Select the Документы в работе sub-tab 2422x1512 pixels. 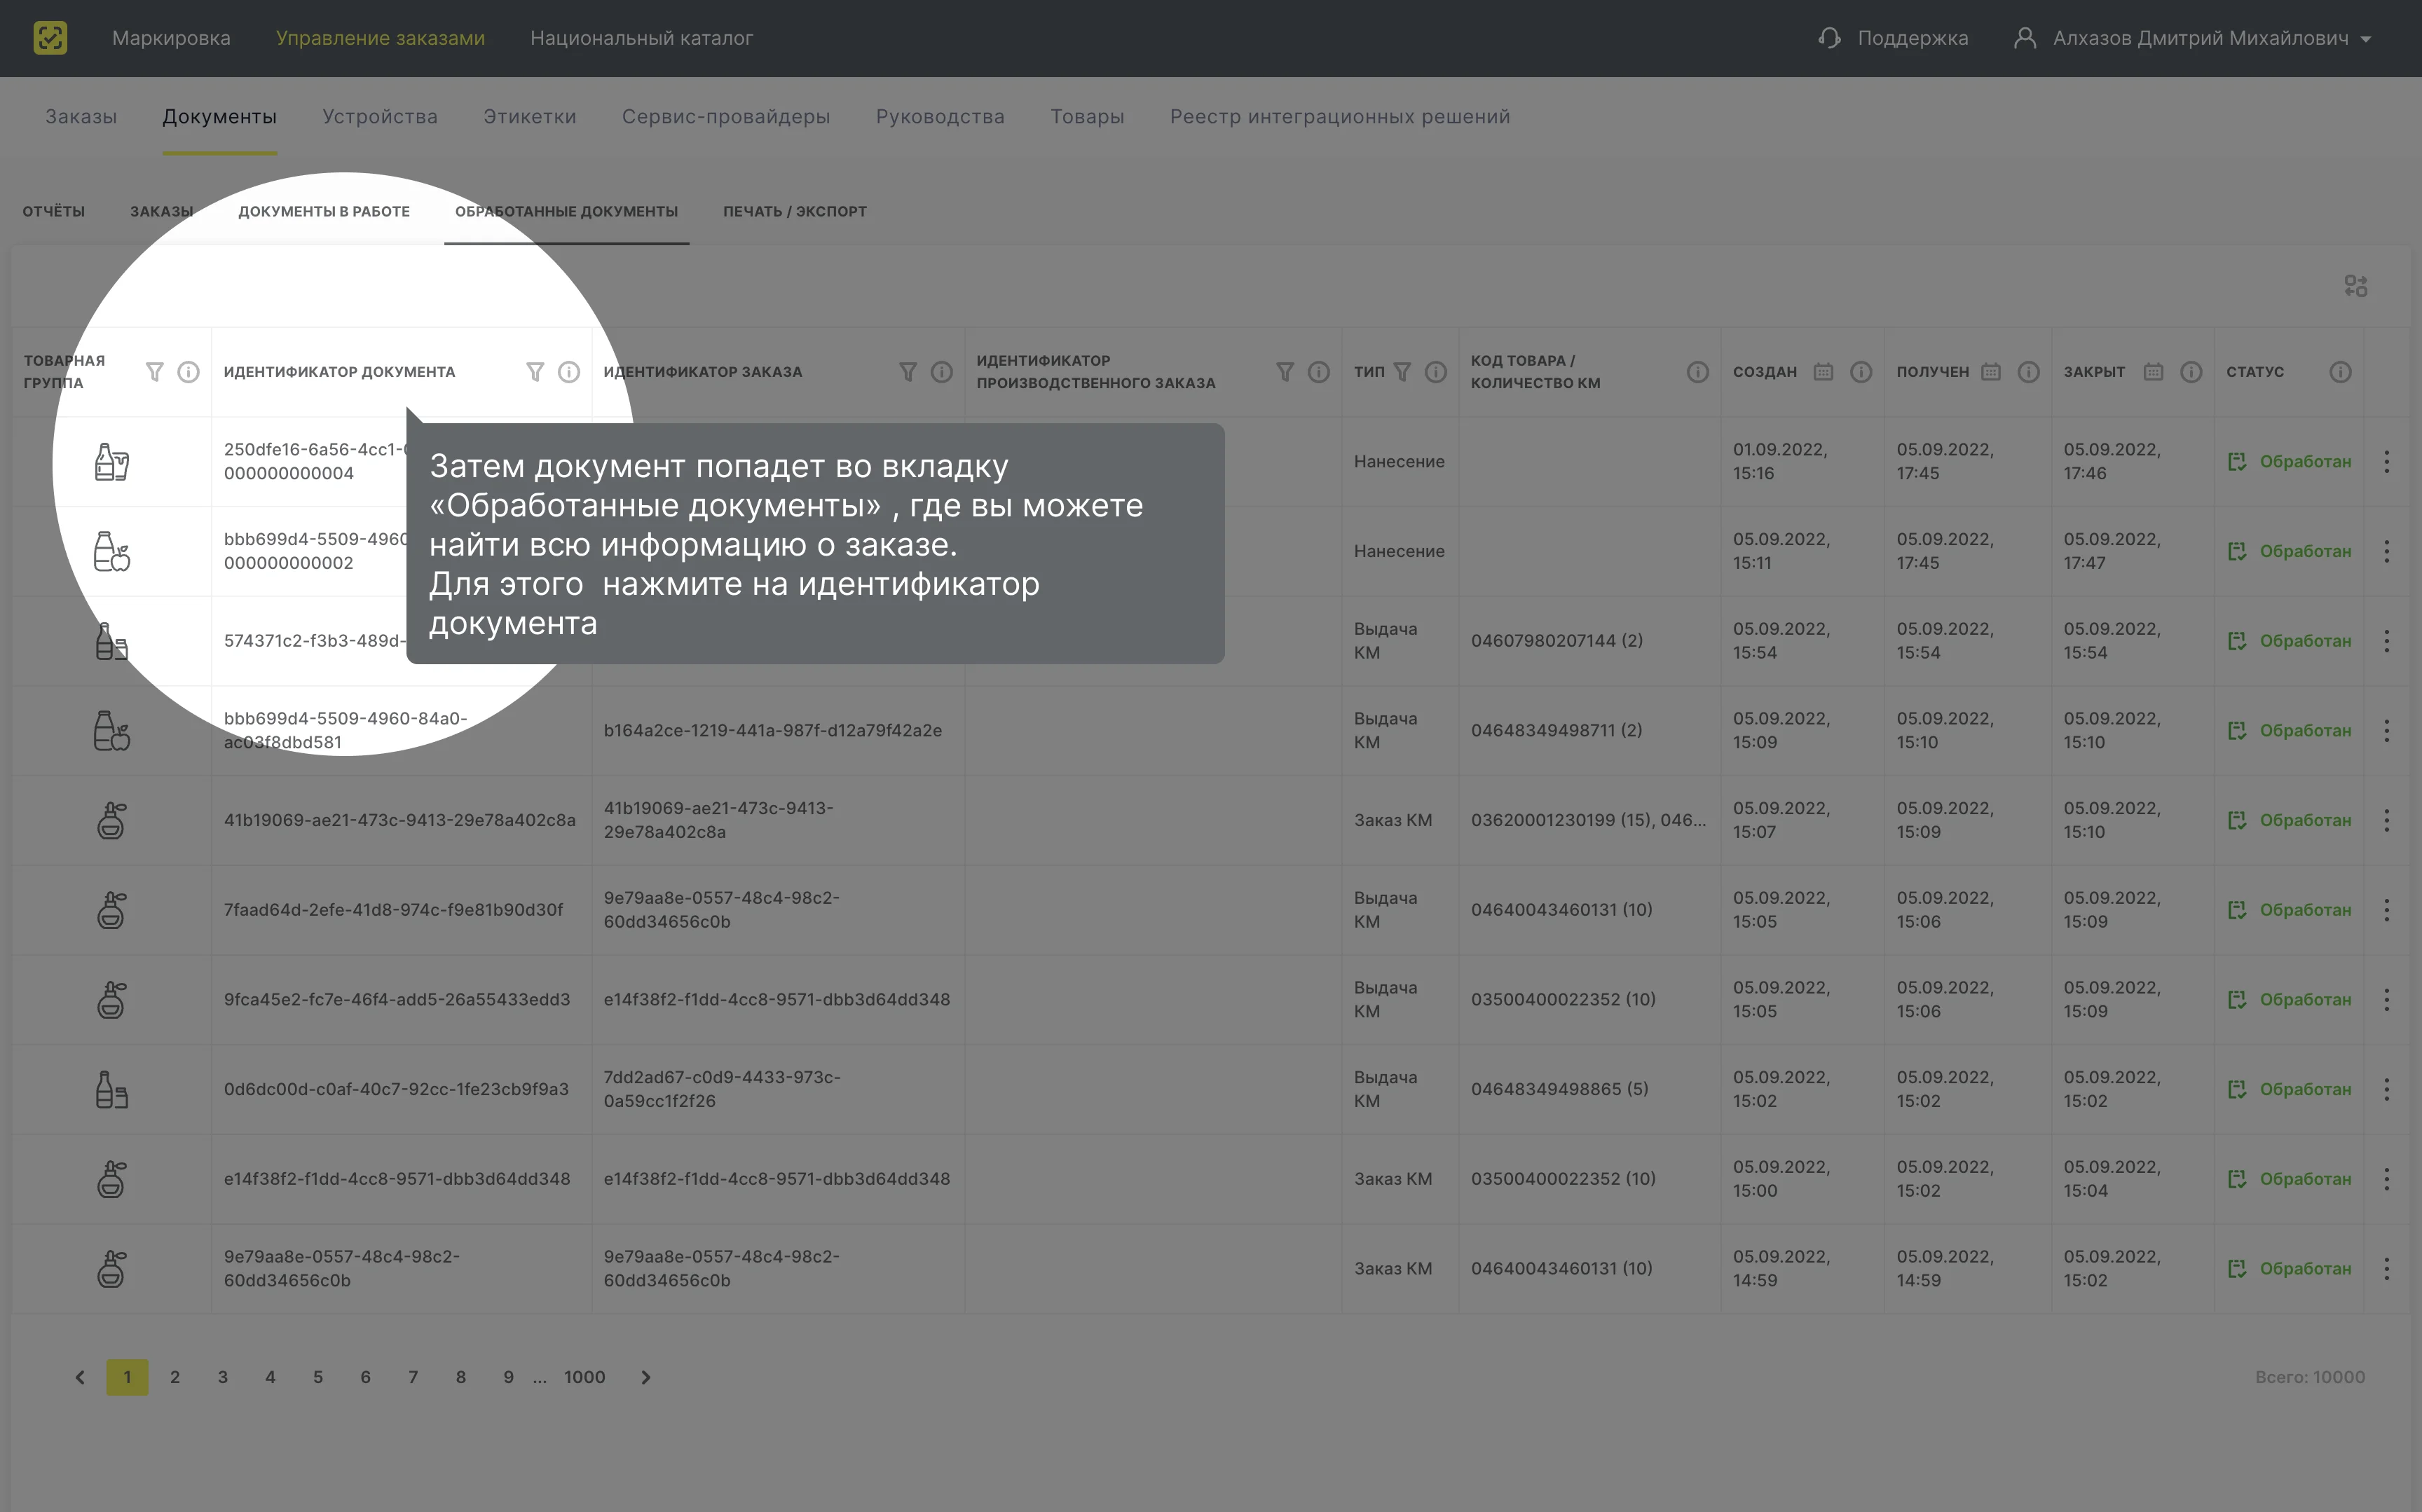pos(324,212)
